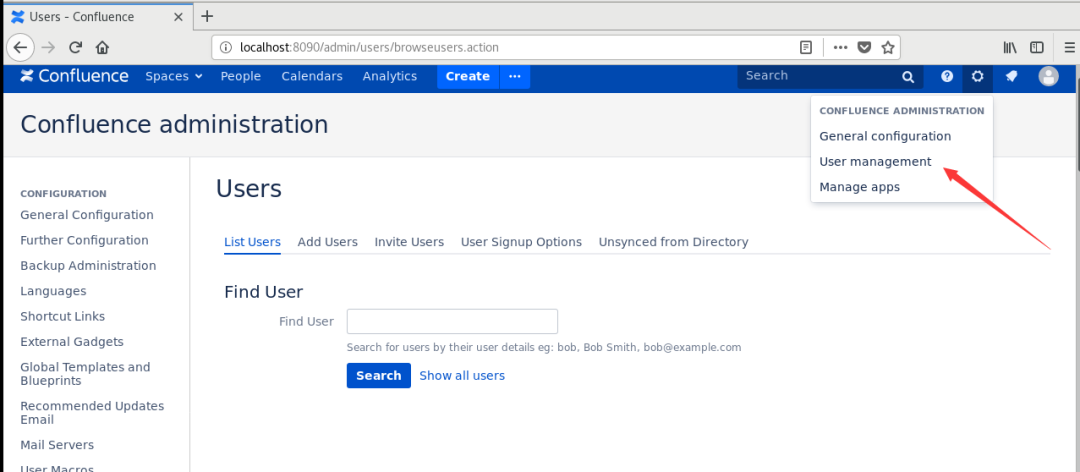
Task: Open notifications rocket icon in header
Action: pos(1011,77)
